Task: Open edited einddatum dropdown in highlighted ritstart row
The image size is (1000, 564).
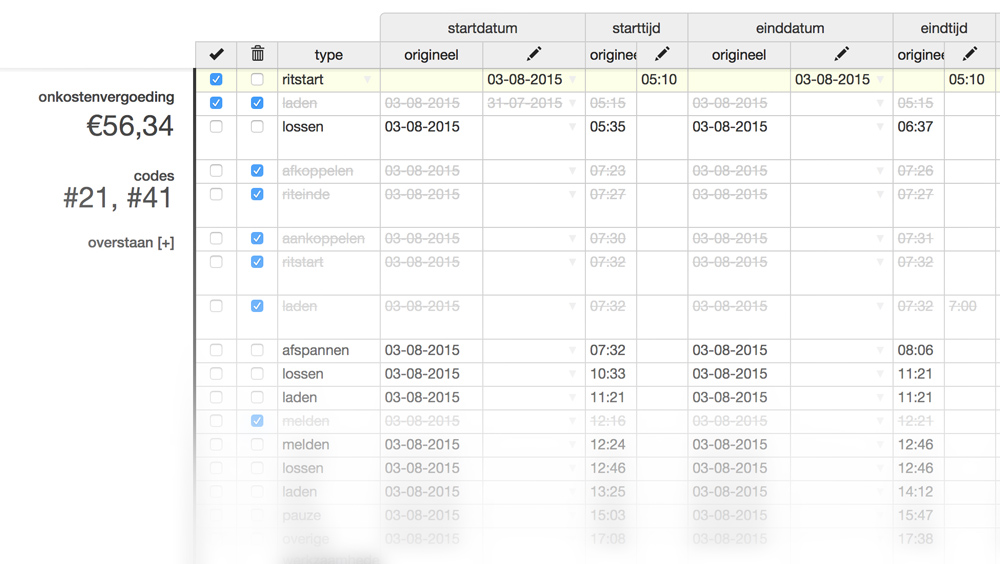Action: click(880, 80)
